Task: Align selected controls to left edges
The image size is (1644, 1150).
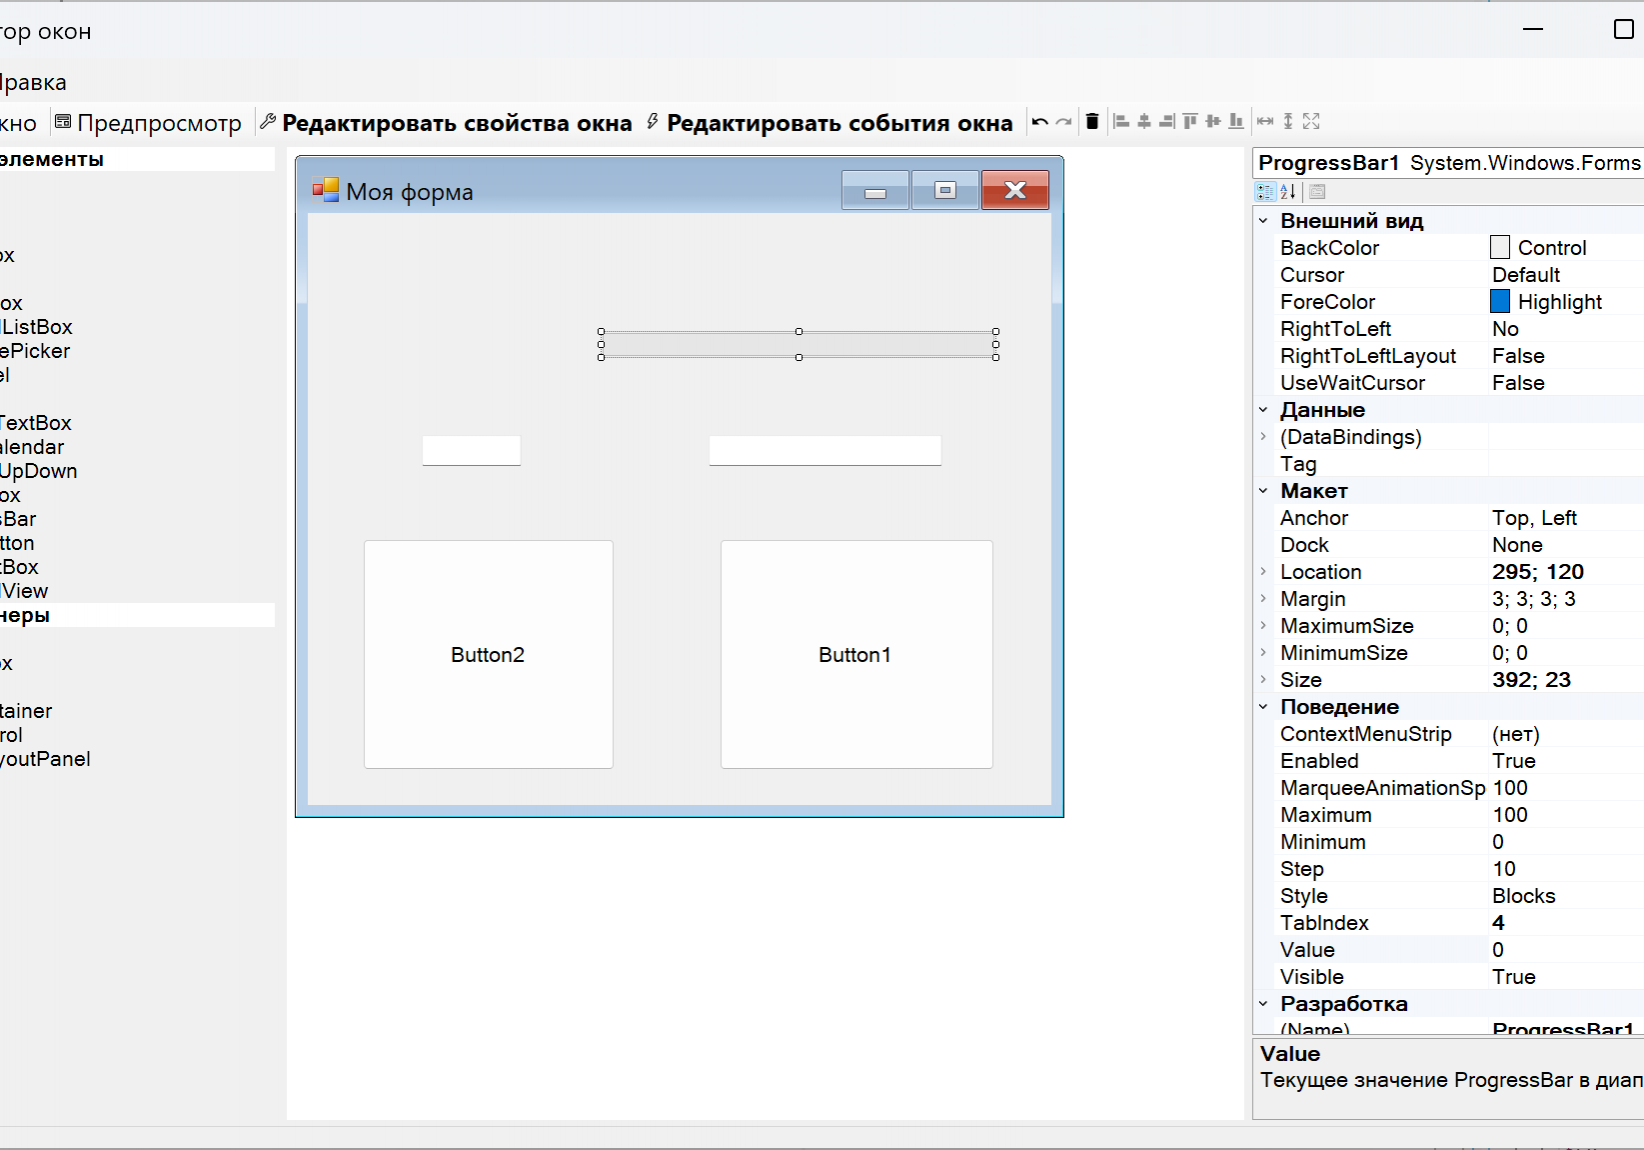Action: (1121, 122)
